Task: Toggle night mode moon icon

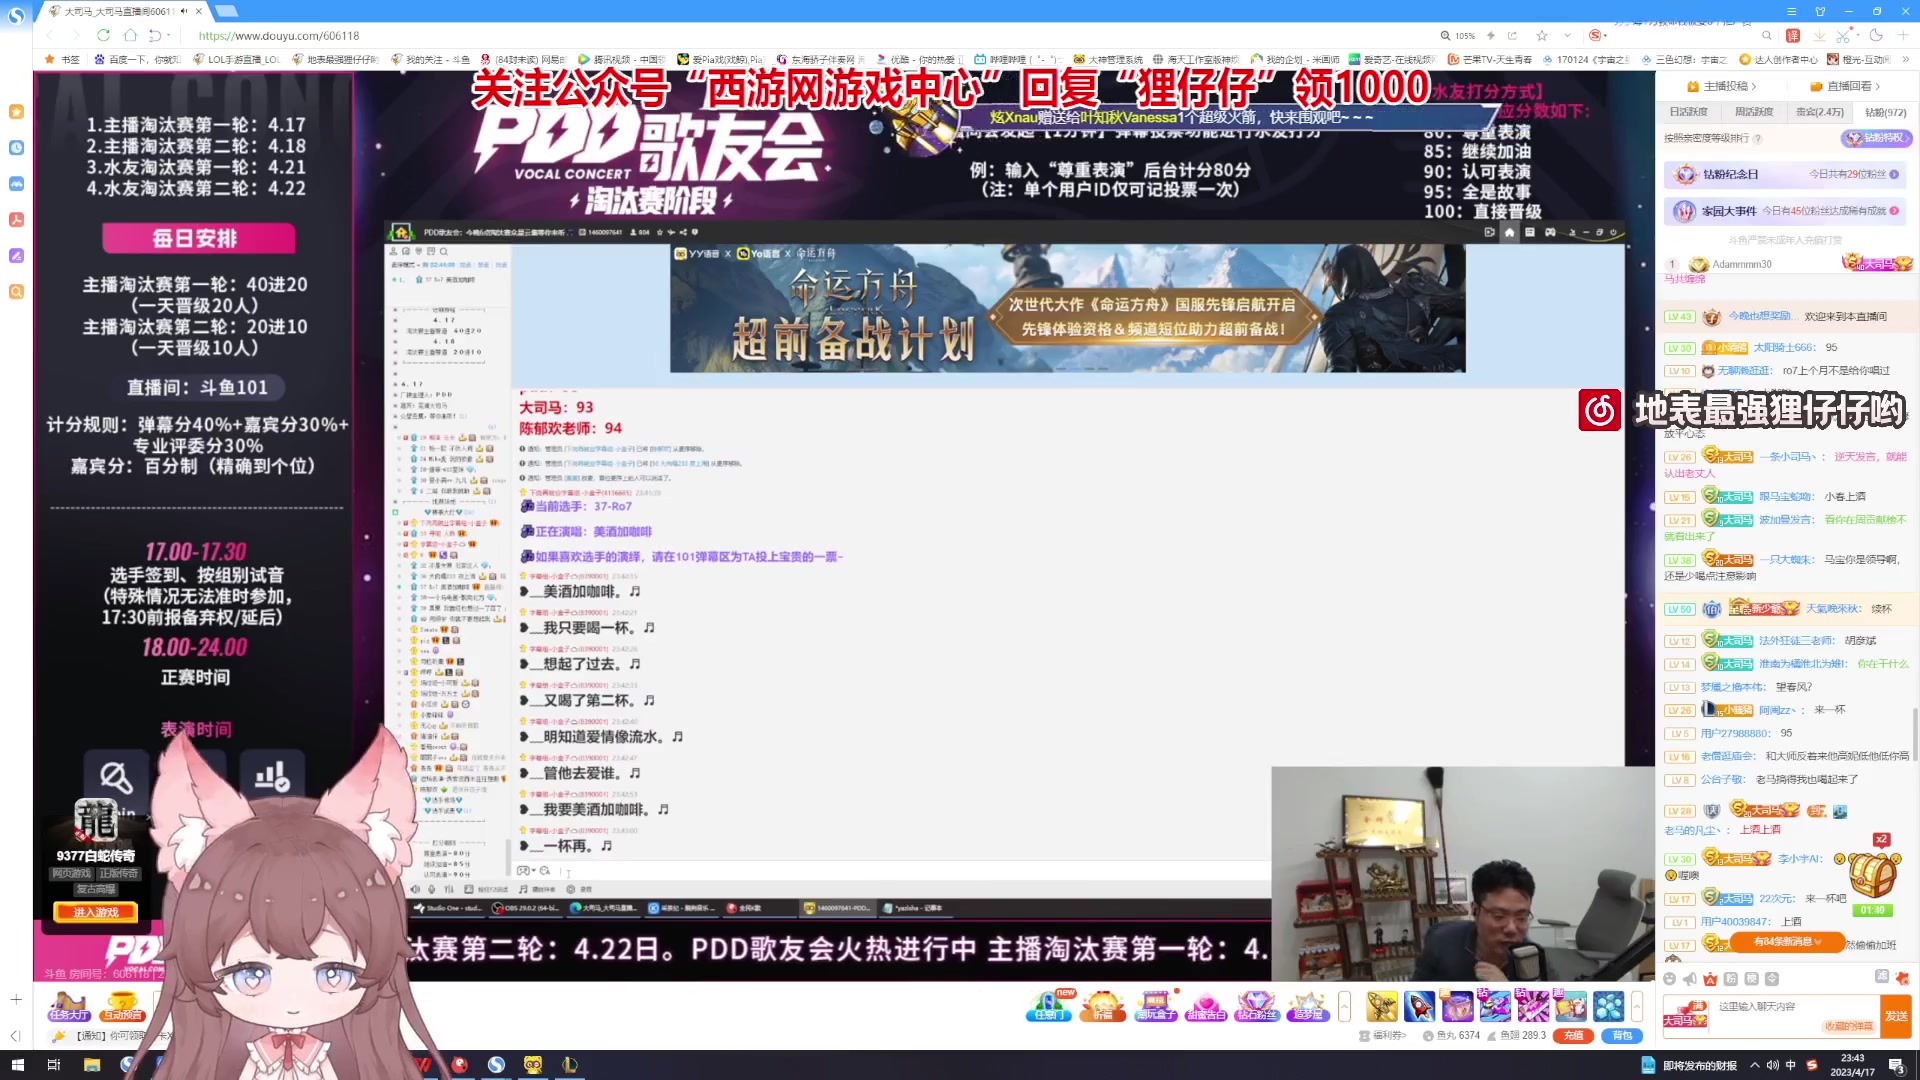Action: click(x=1876, y=35)
